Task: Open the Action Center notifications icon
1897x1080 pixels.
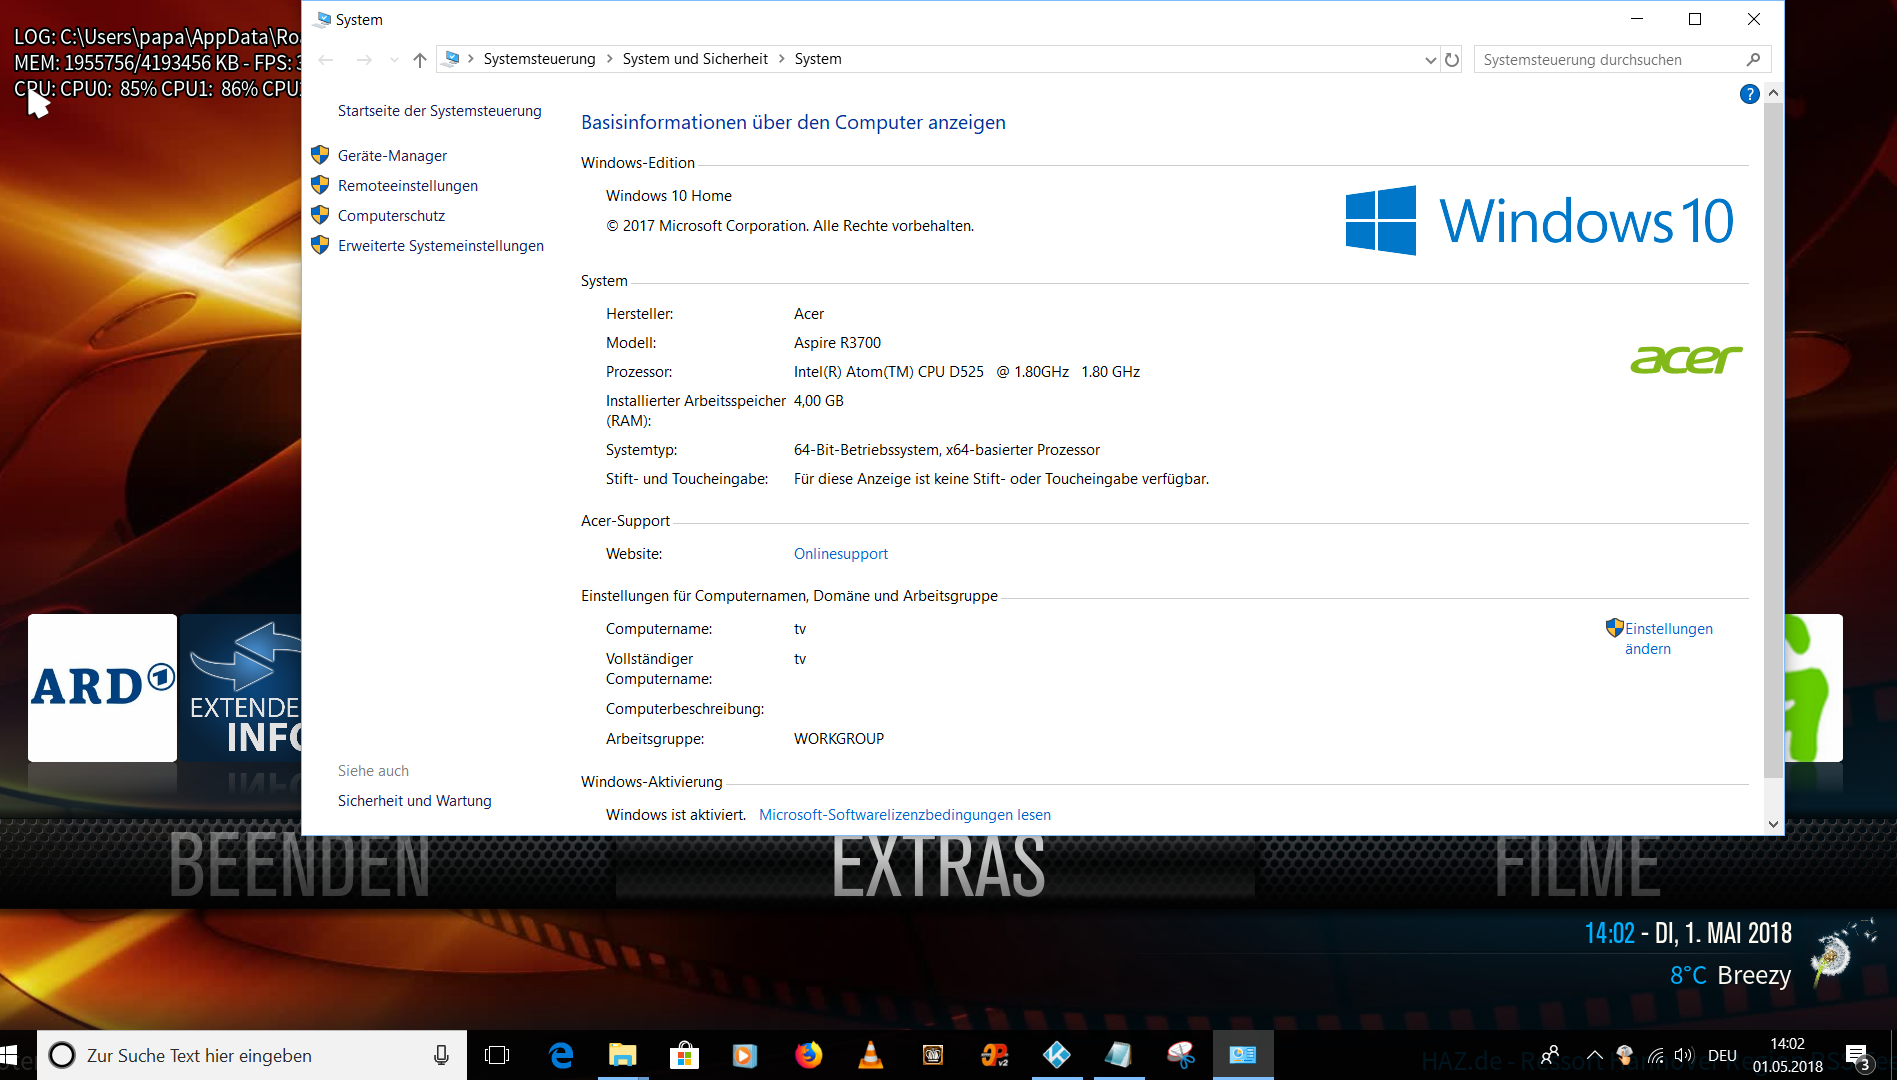Action: (x=1858, y=1056)
